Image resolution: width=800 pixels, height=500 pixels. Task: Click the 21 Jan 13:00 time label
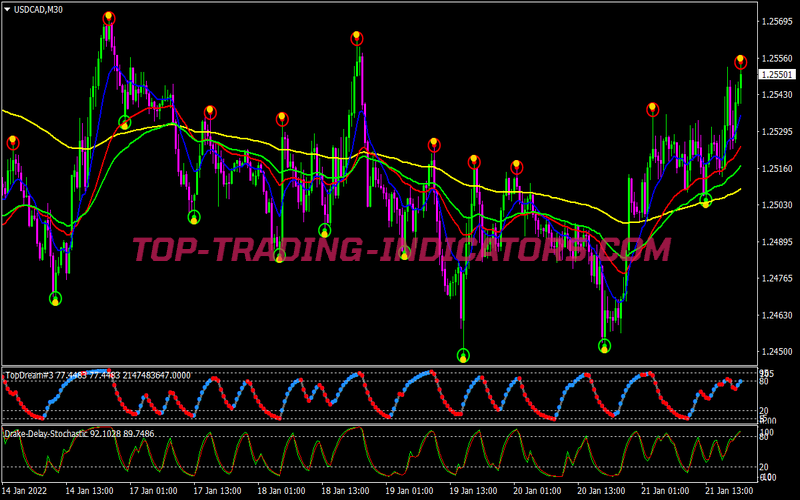[729, 491]
